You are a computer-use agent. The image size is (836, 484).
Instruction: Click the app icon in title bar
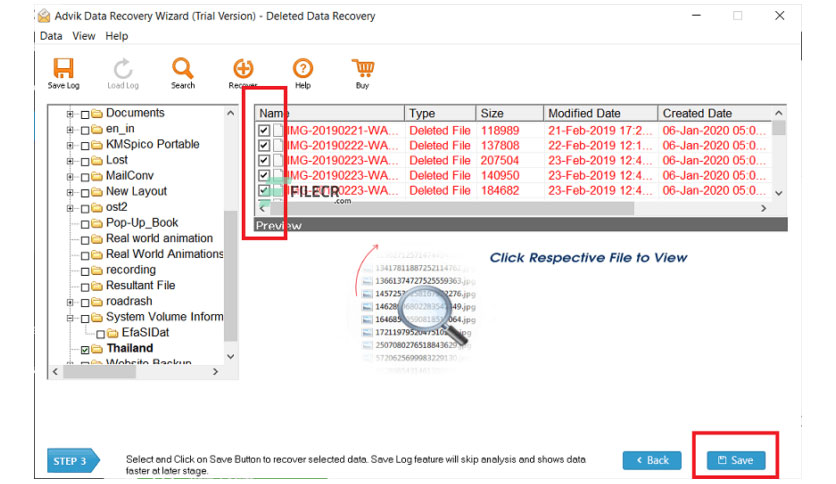[44, 16]
